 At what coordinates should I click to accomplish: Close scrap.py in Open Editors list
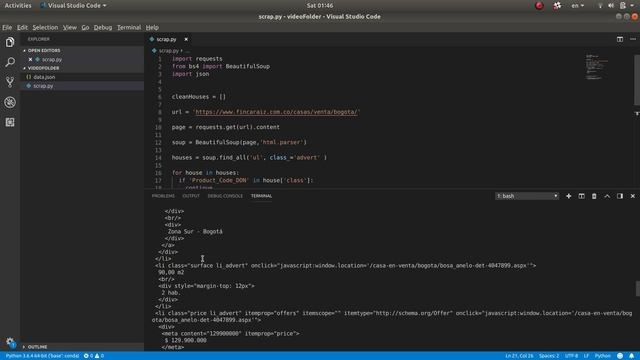click(x=30, y=59)
